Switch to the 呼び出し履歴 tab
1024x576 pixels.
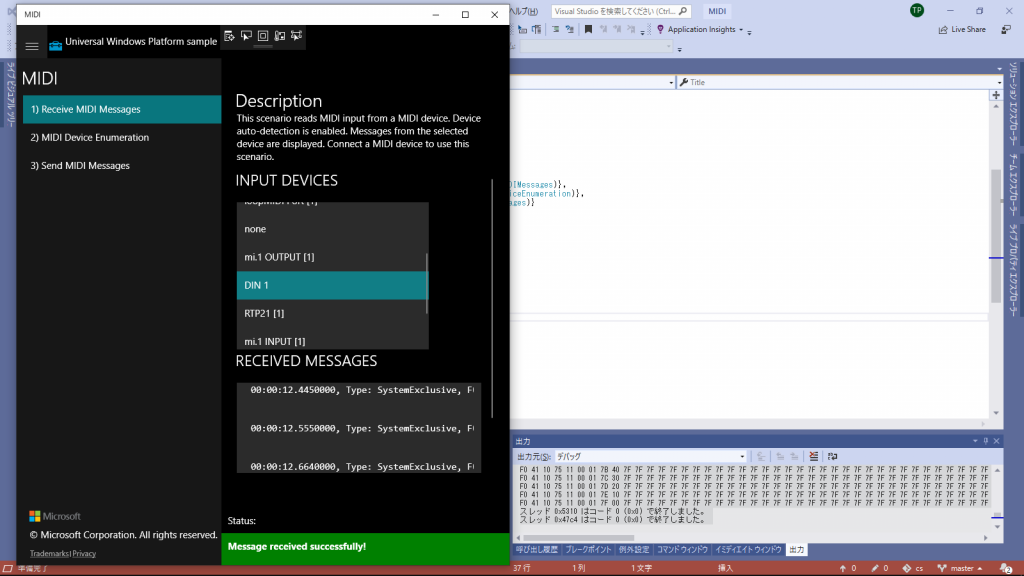coord(537,550)
